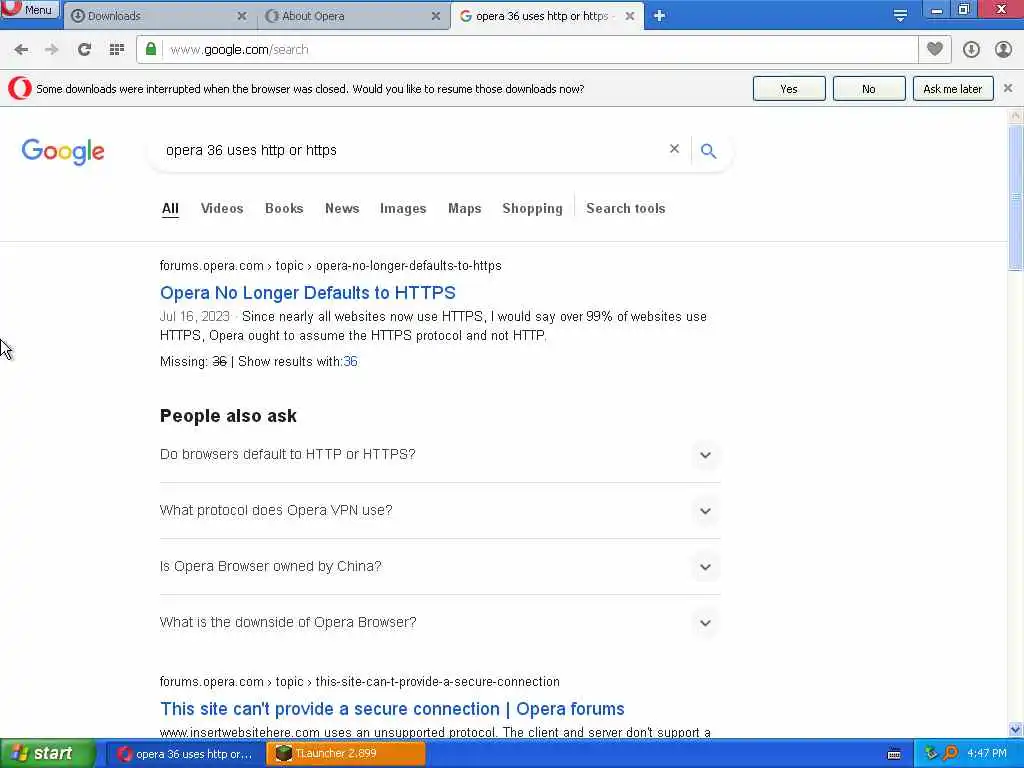Click the keyboard icon in taskbar
The height and width of the screenshot is (768, 1024).
pyautogui.click(x=894, y=754)
